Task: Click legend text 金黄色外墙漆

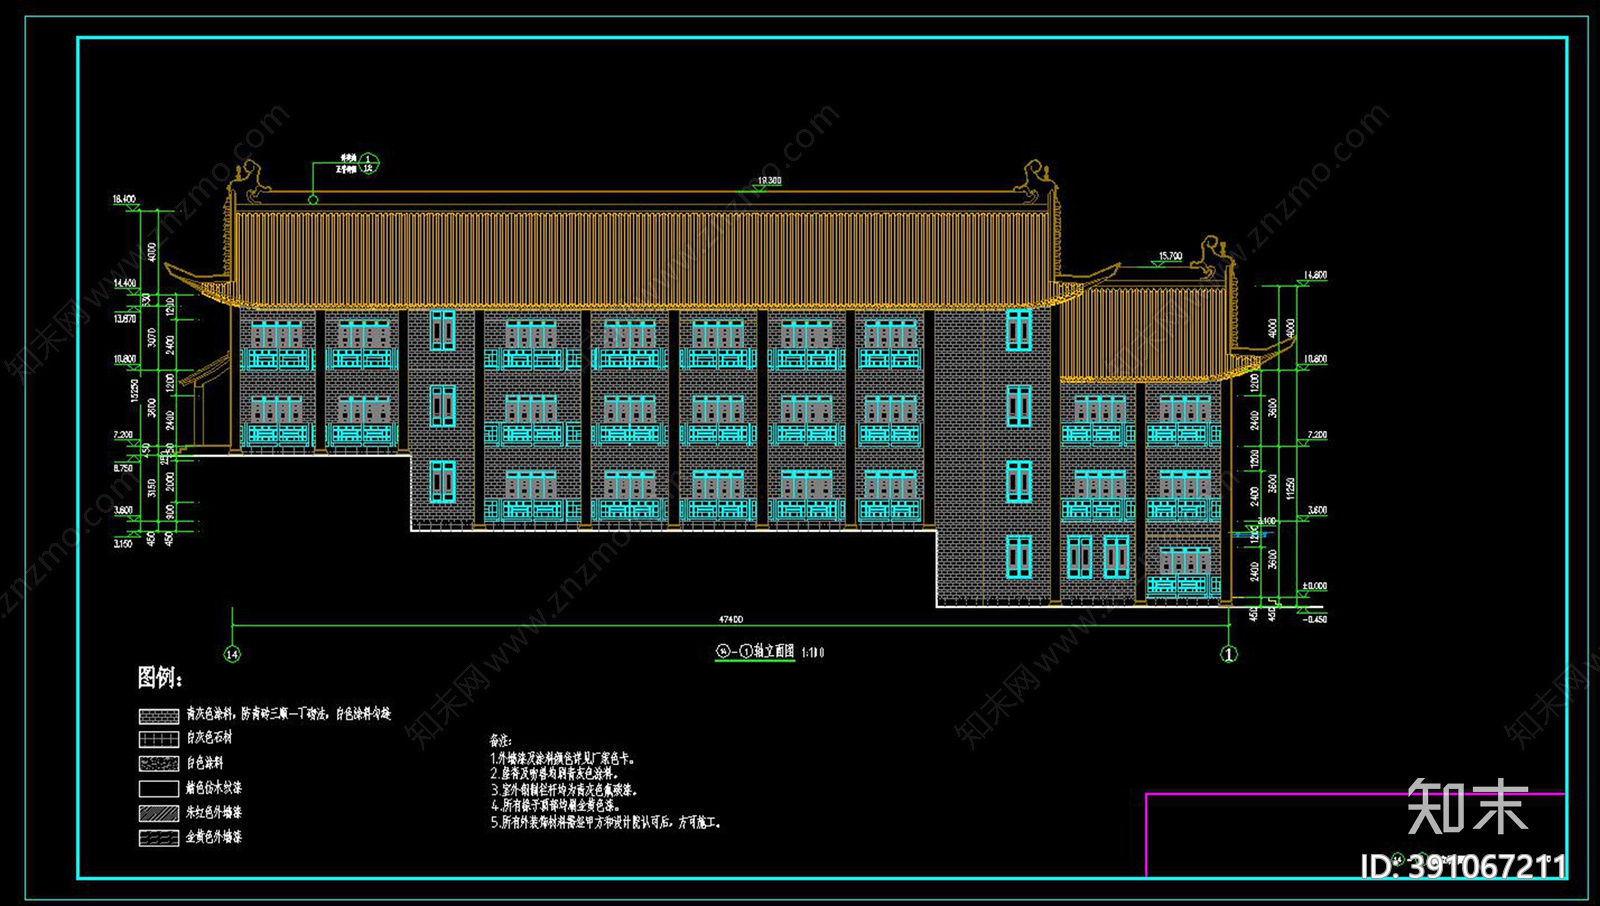Action: [x=214, y=836]
